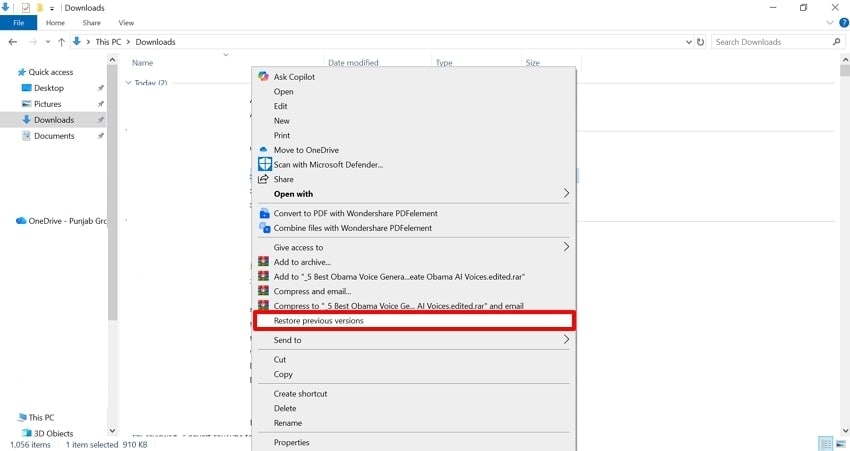Click Downloads in the address bar
The image size is (850, 451).
coord(156,42)
